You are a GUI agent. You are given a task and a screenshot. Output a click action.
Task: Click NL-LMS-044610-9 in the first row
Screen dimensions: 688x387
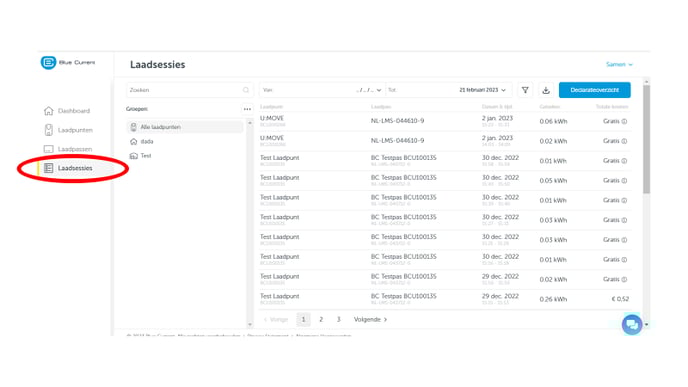pyautogui.click(x=398, y=121)
